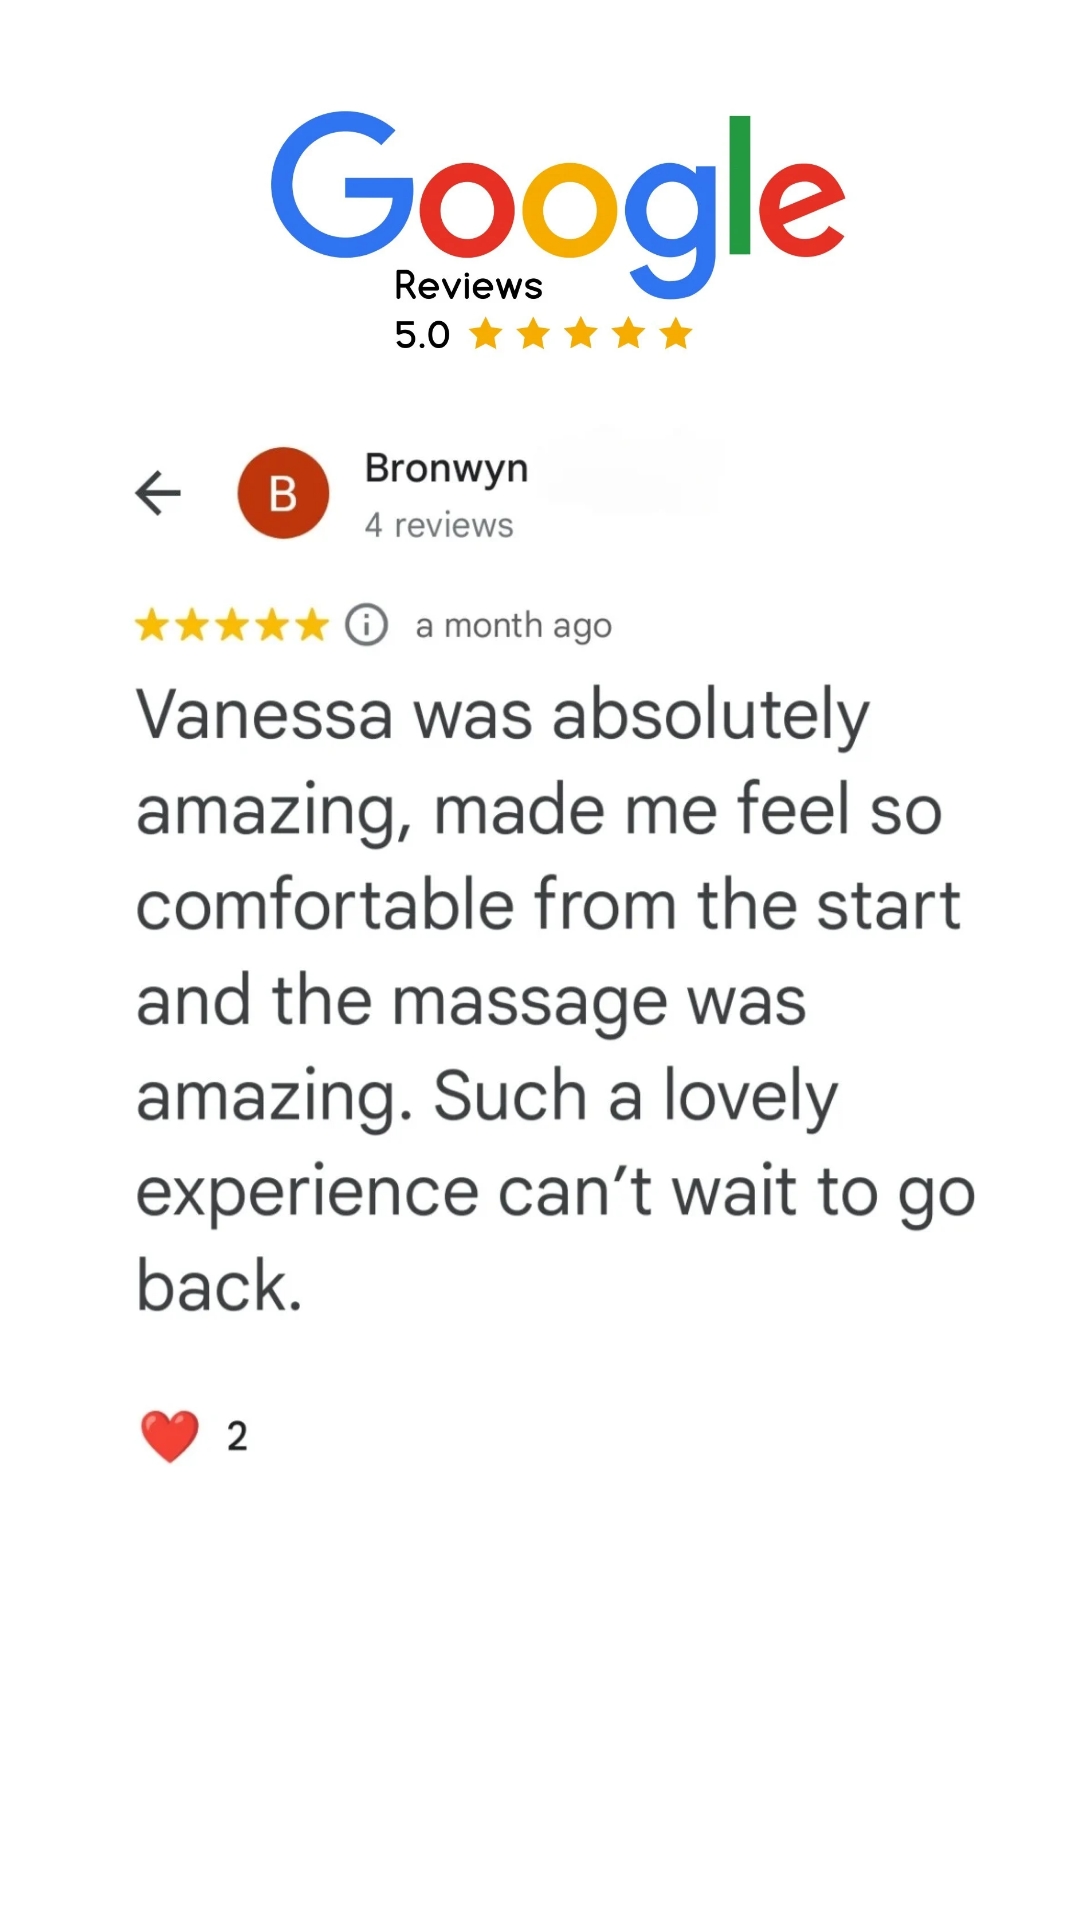
Task: Click the last star beside 5.0
Action: pyautogui.click(x=676, y=334)
